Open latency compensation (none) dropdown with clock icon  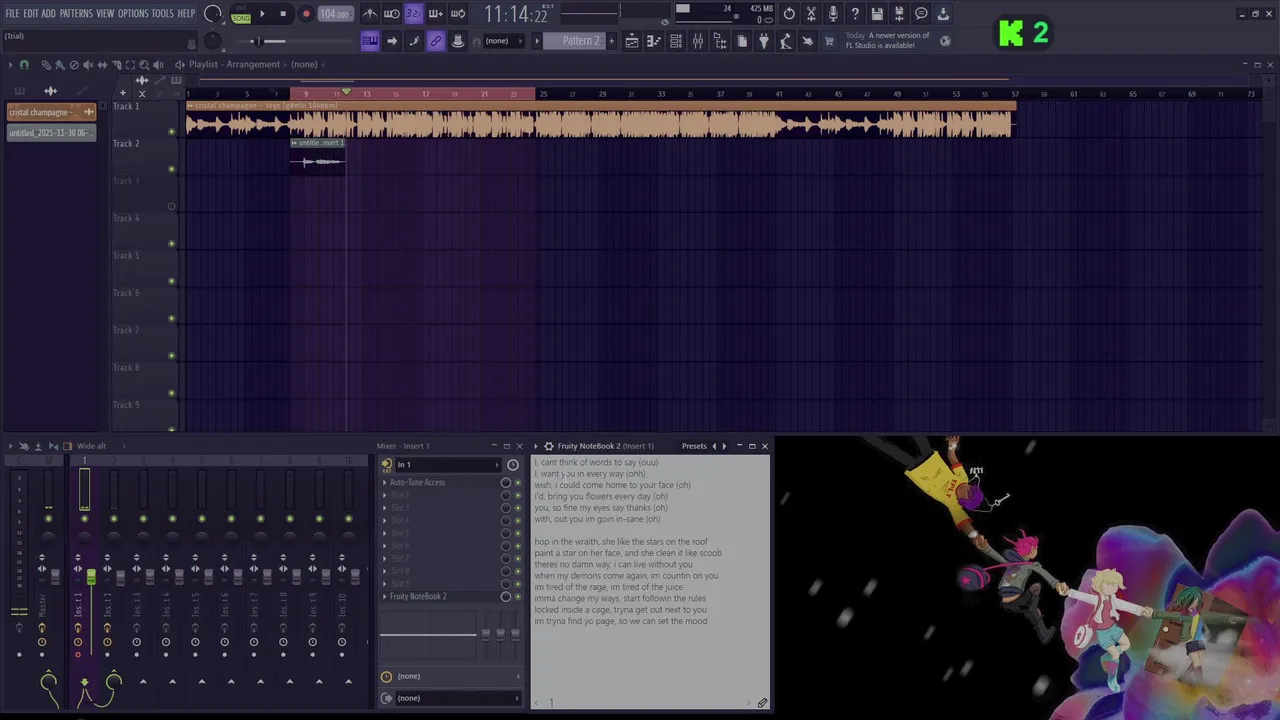point(452,676)
